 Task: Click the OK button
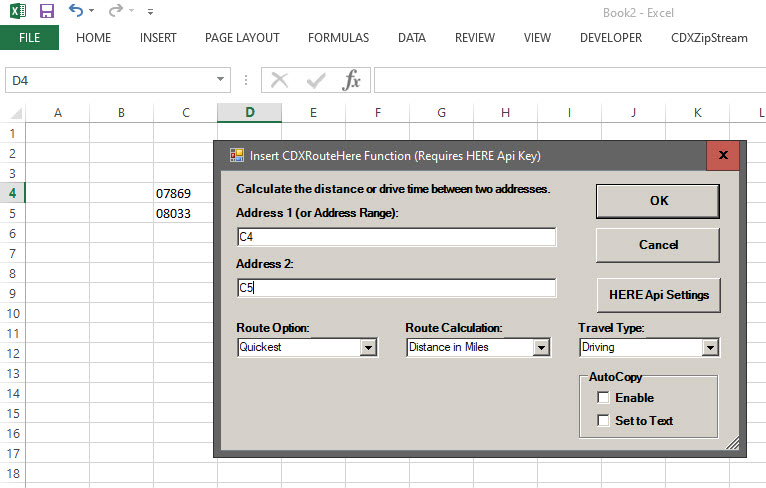click(658, 201)
